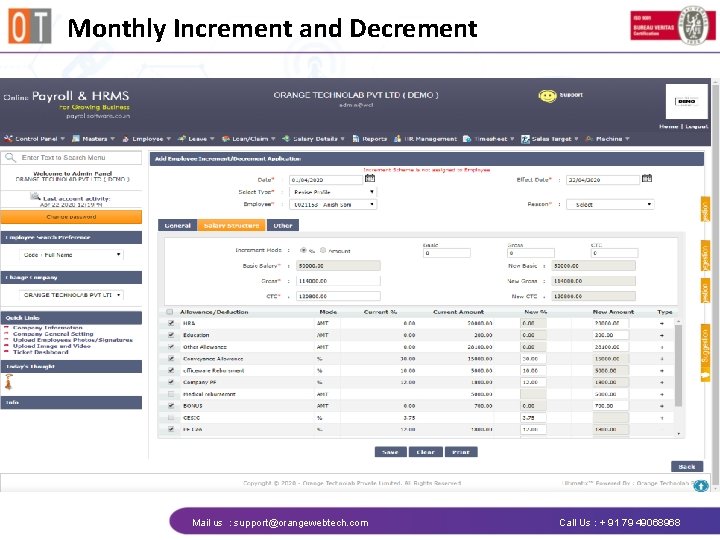Click the Sales Target icon

(x=525, y=139)
